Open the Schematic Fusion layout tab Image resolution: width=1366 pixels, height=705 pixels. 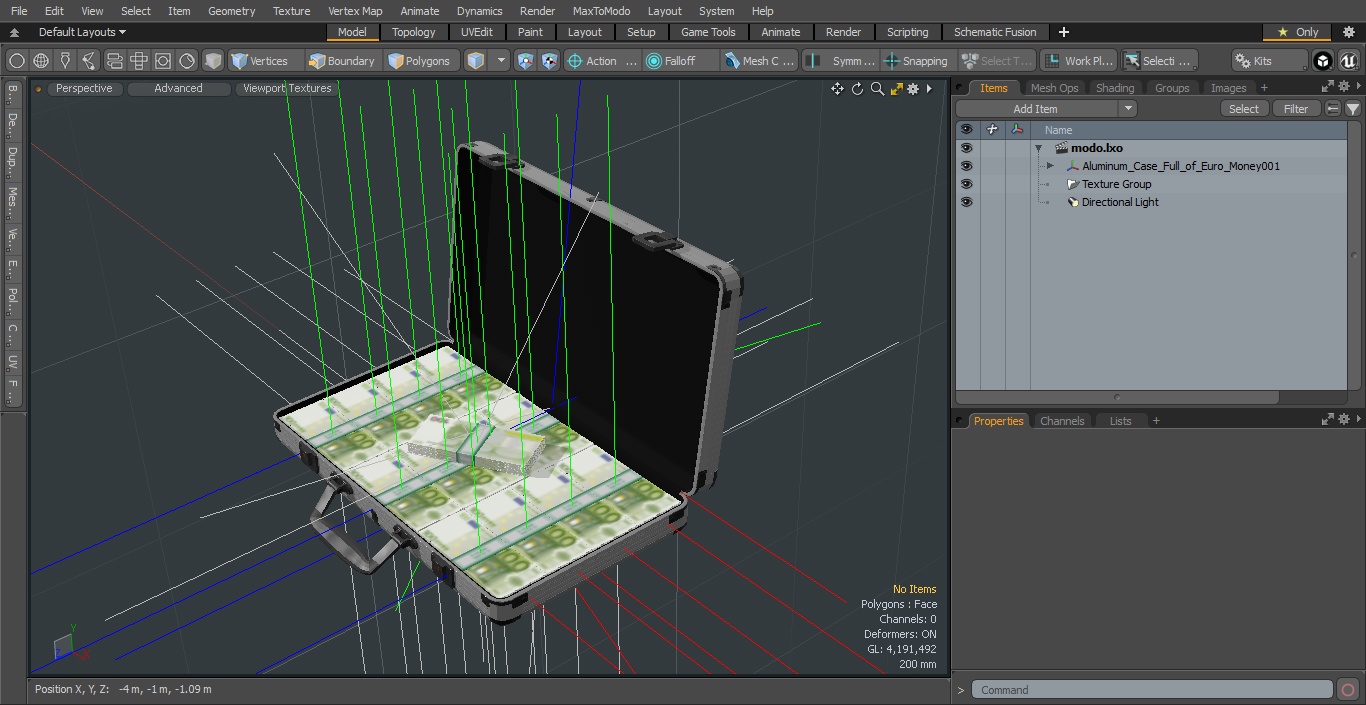pos(995,32)
